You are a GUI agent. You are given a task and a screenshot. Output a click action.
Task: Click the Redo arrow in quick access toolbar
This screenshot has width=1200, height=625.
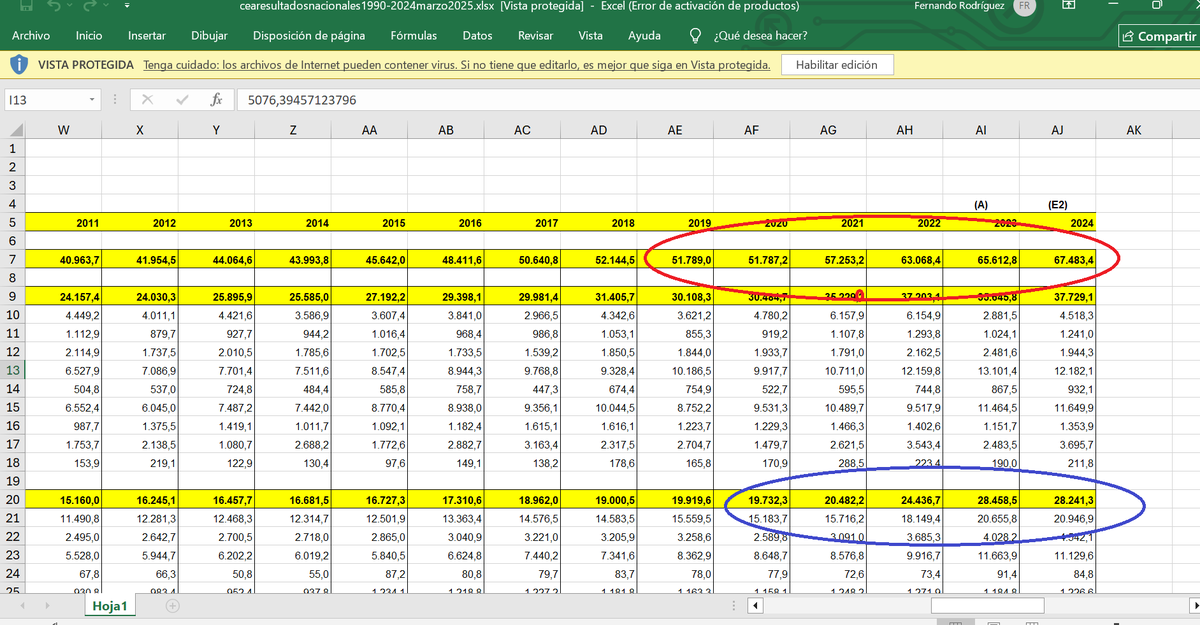89,6
